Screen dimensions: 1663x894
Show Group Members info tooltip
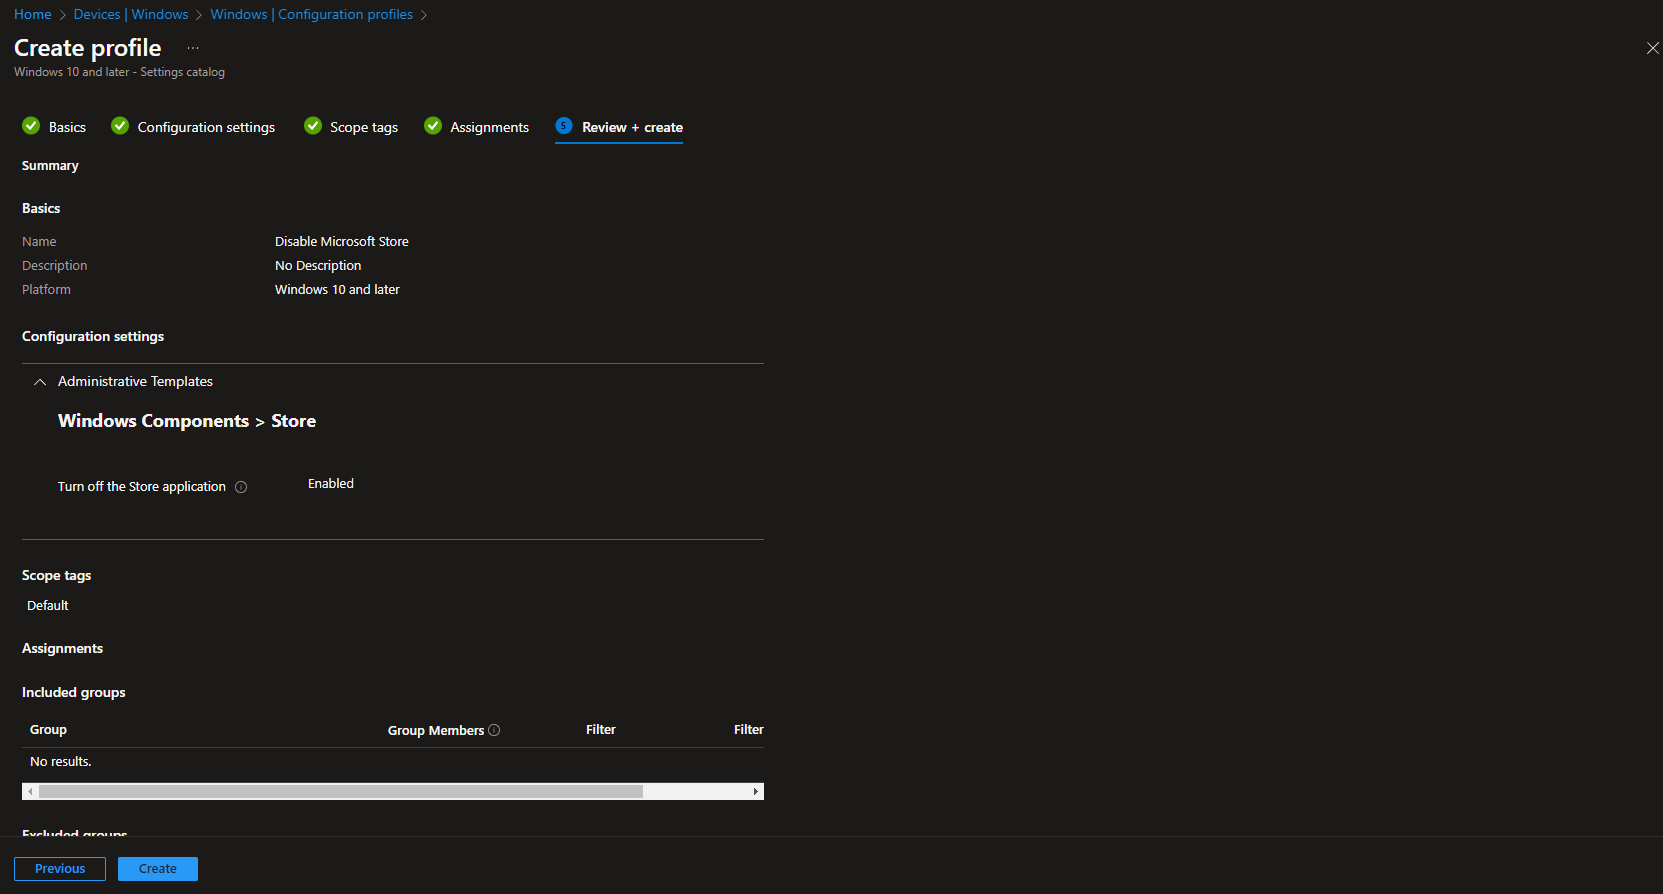tap(494, 730)
